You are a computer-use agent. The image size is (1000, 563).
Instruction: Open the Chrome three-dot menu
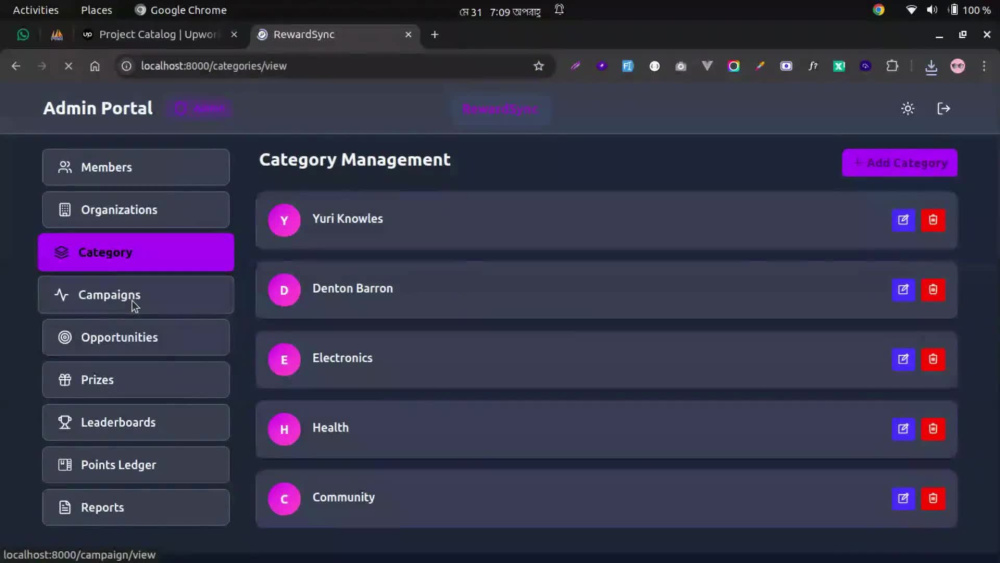(984, 66)
